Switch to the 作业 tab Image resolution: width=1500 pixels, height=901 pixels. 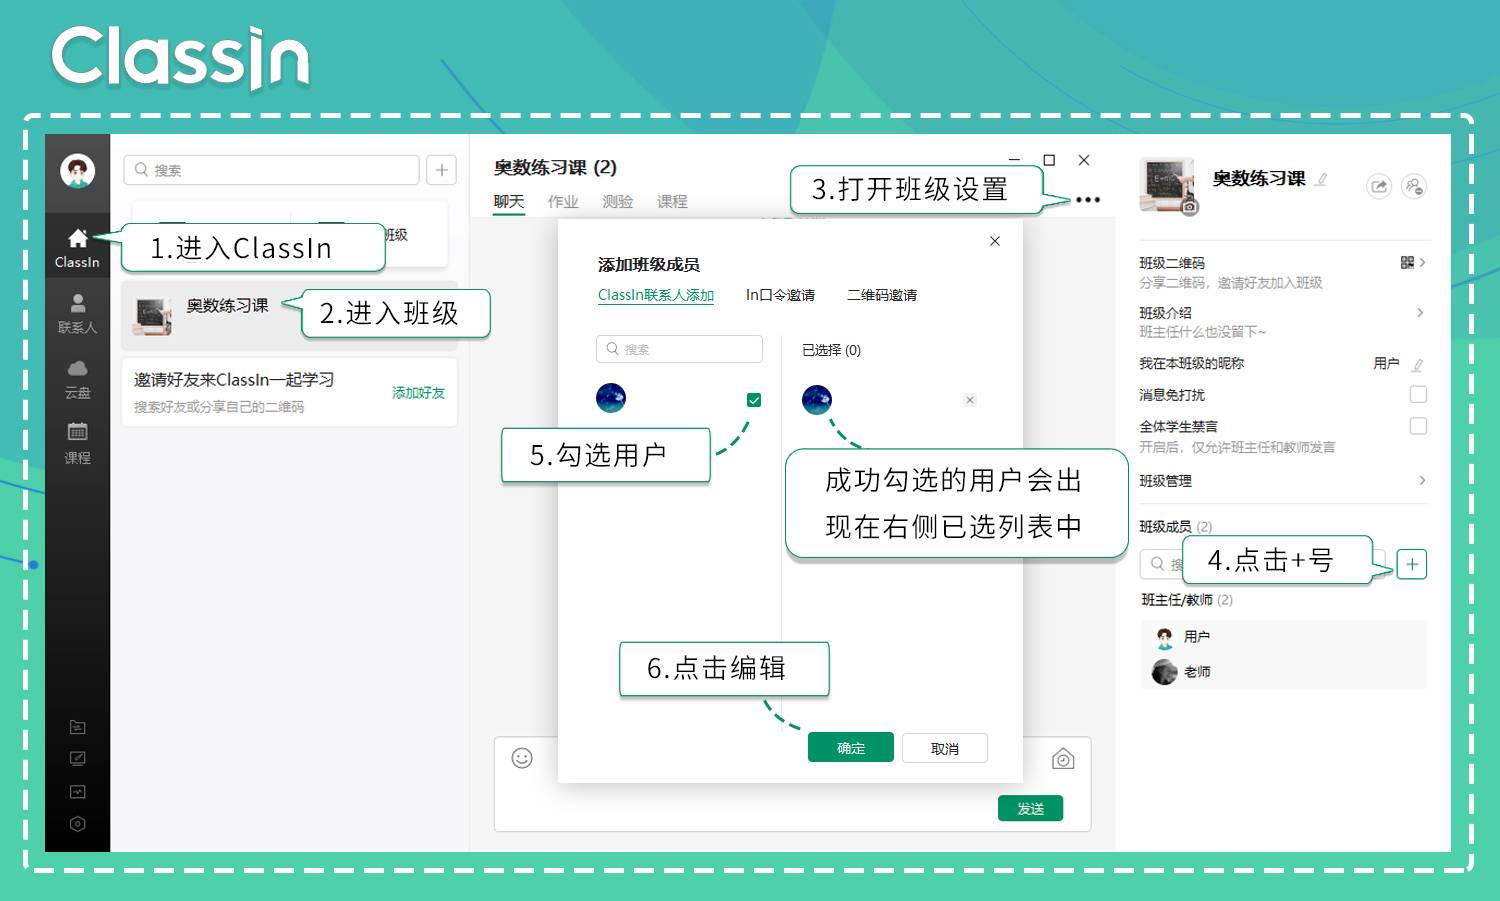point(563,202)
